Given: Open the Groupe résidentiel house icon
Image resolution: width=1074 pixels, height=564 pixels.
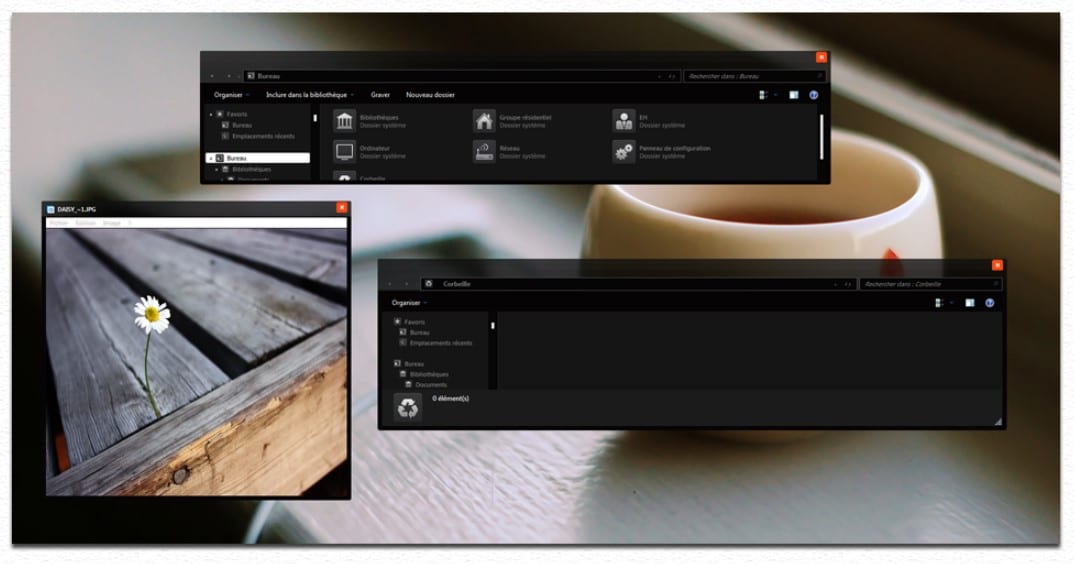Looking at the screenshot, I should (484, 121).
